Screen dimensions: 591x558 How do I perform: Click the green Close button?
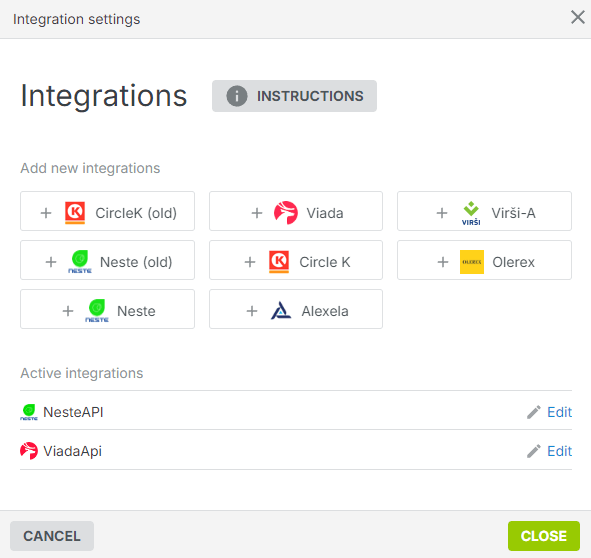click(x=544, y=536)
